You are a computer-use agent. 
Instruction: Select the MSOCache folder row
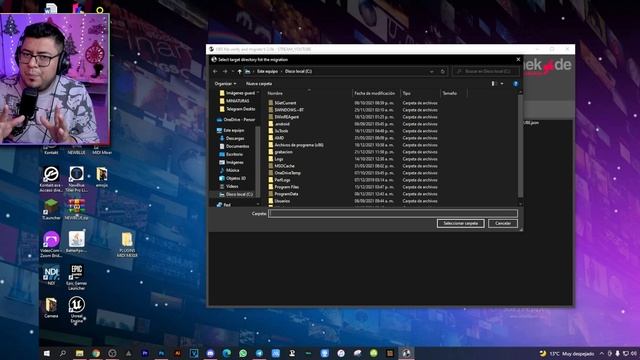point(353,166)
